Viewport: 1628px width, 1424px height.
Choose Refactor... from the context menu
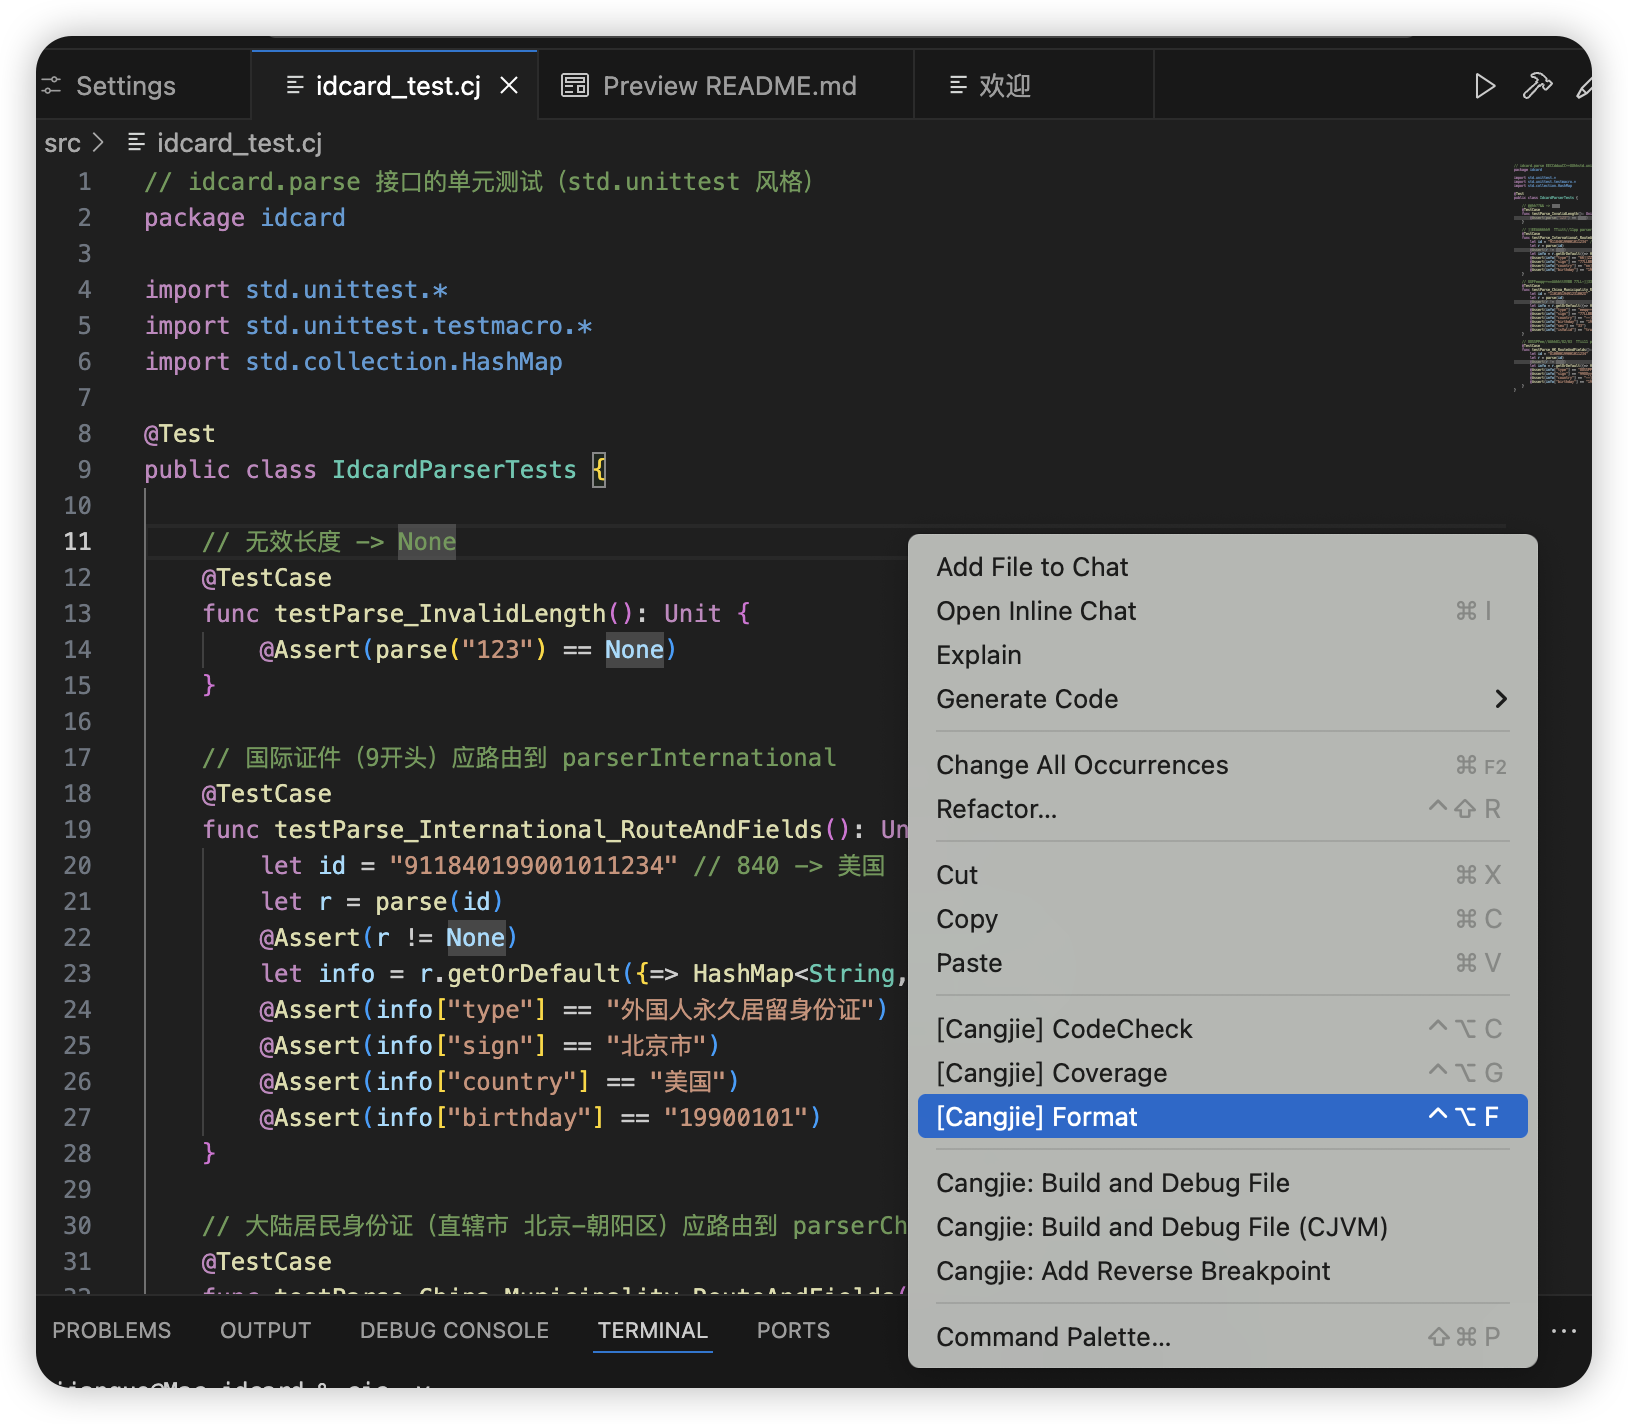tap(1222, 809)
